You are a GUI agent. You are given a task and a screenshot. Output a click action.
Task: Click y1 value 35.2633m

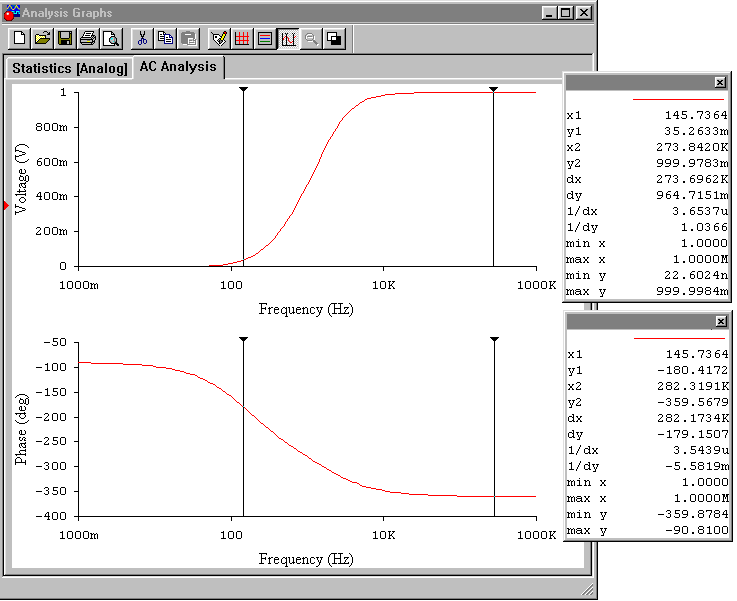[696, 131]
